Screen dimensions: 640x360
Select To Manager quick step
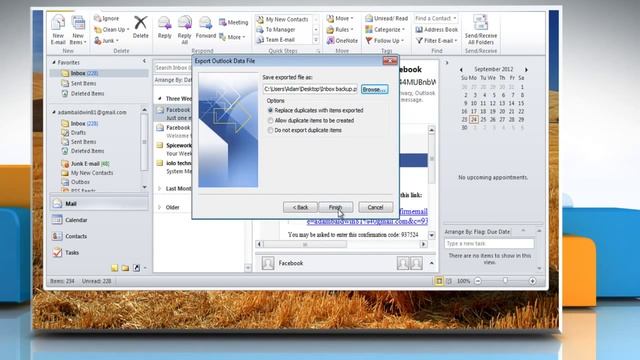point(276,29)
